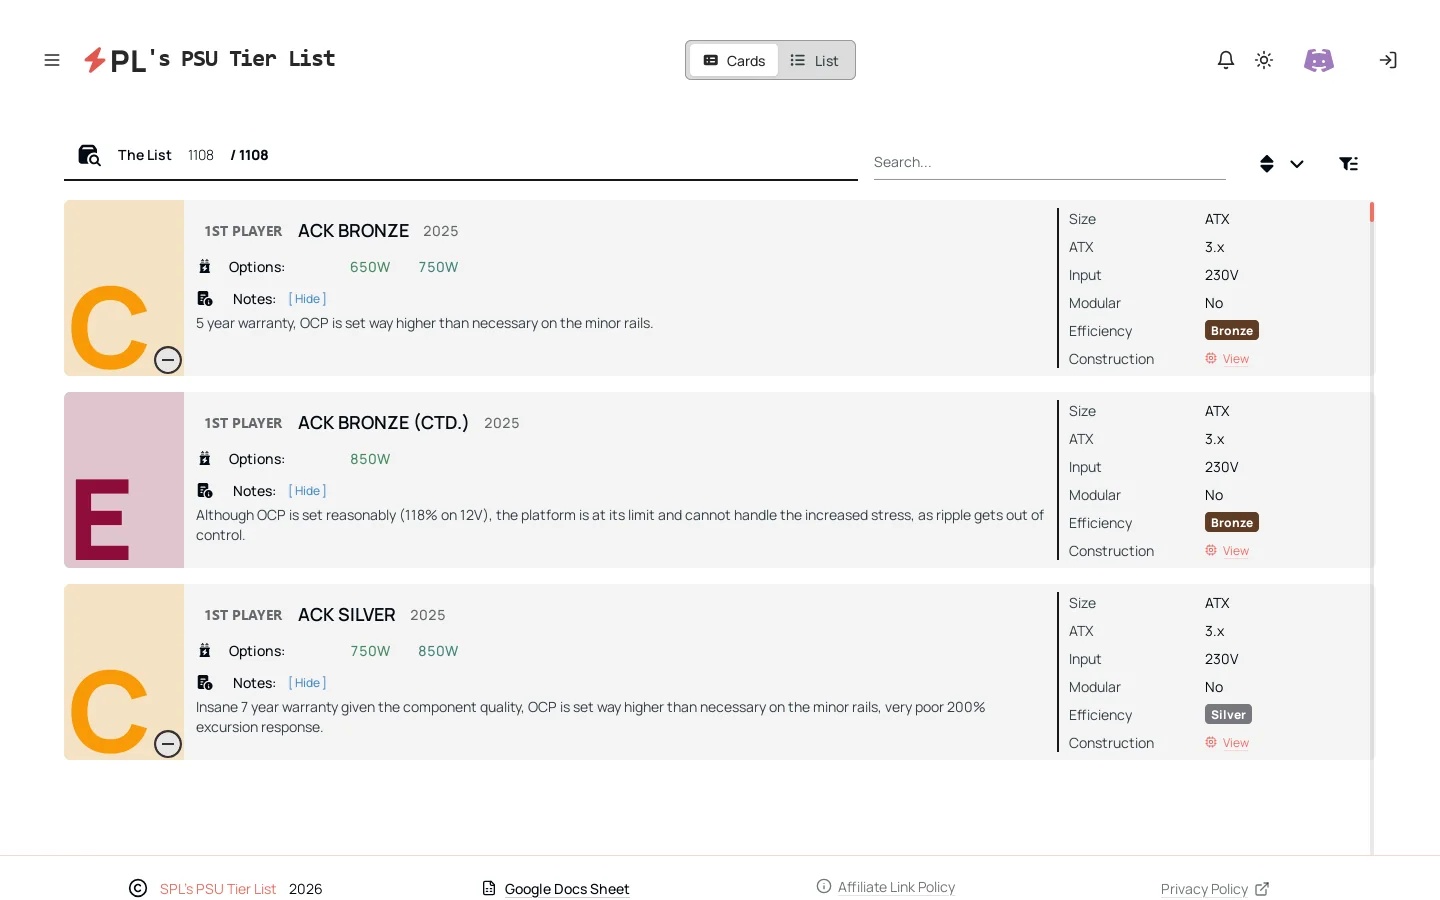The height and width of the screenshot is (900, 1440).
Task: Click the login arrow icon
Action: [1388, 60]
